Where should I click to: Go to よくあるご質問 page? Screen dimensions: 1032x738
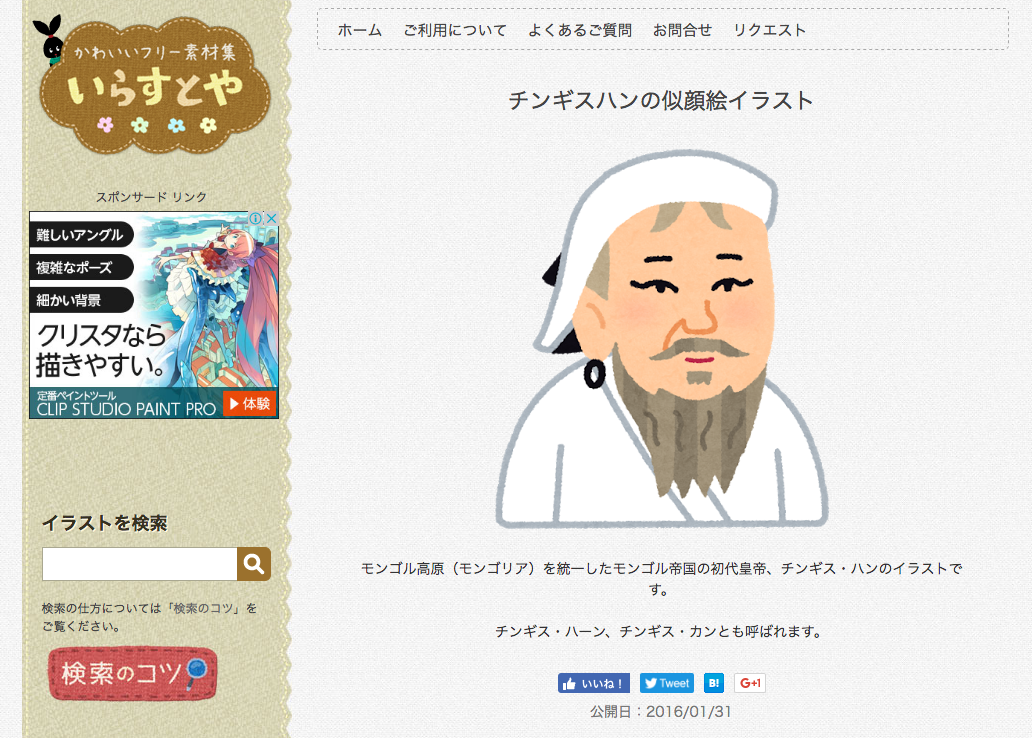coord(580,30)
